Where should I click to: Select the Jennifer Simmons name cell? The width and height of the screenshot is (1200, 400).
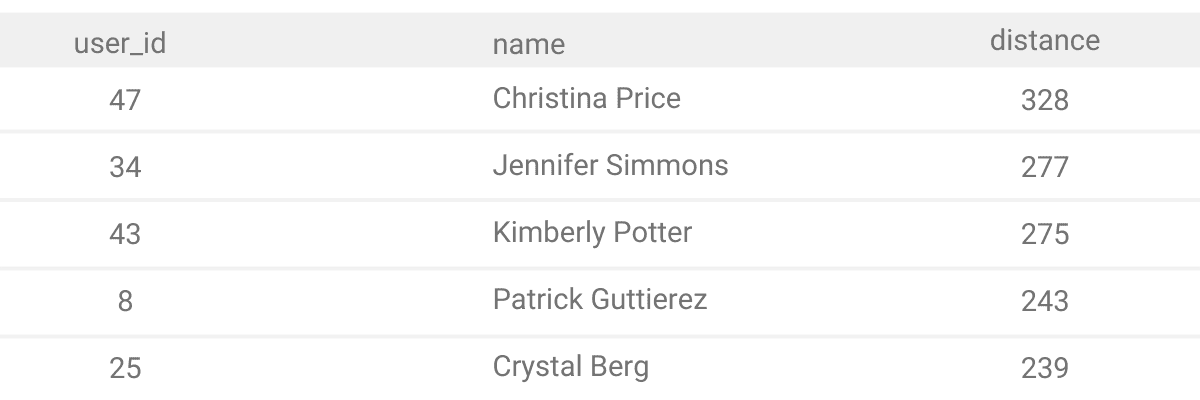pos(610,165)
